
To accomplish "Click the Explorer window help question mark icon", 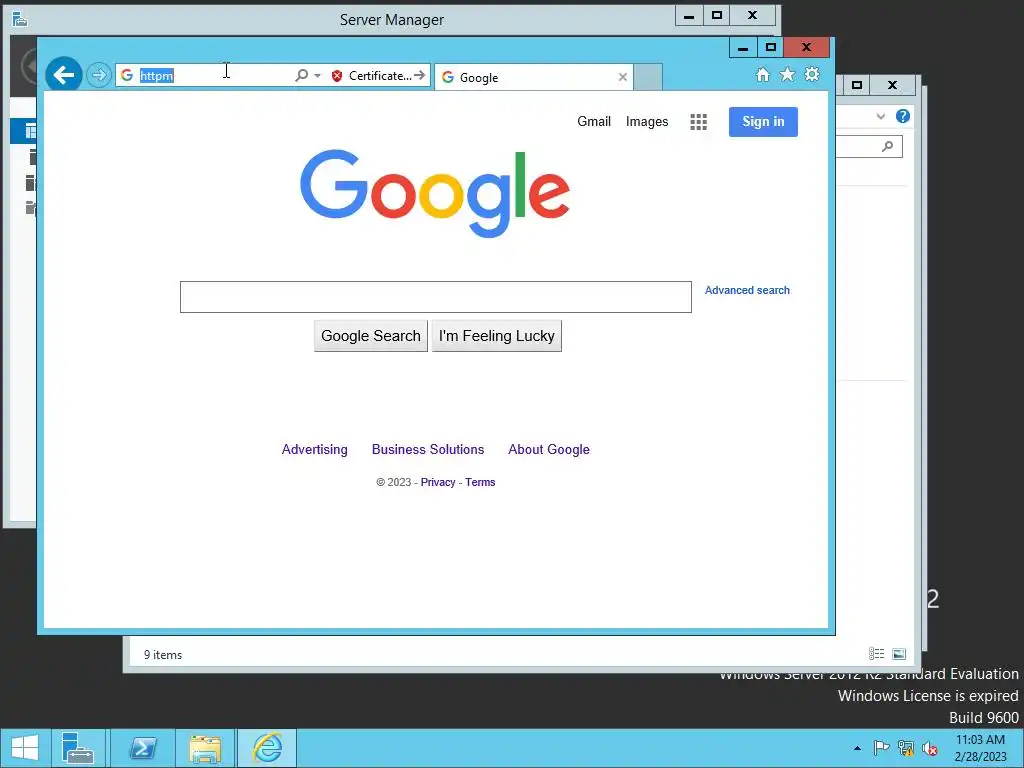I will (903, 116).
